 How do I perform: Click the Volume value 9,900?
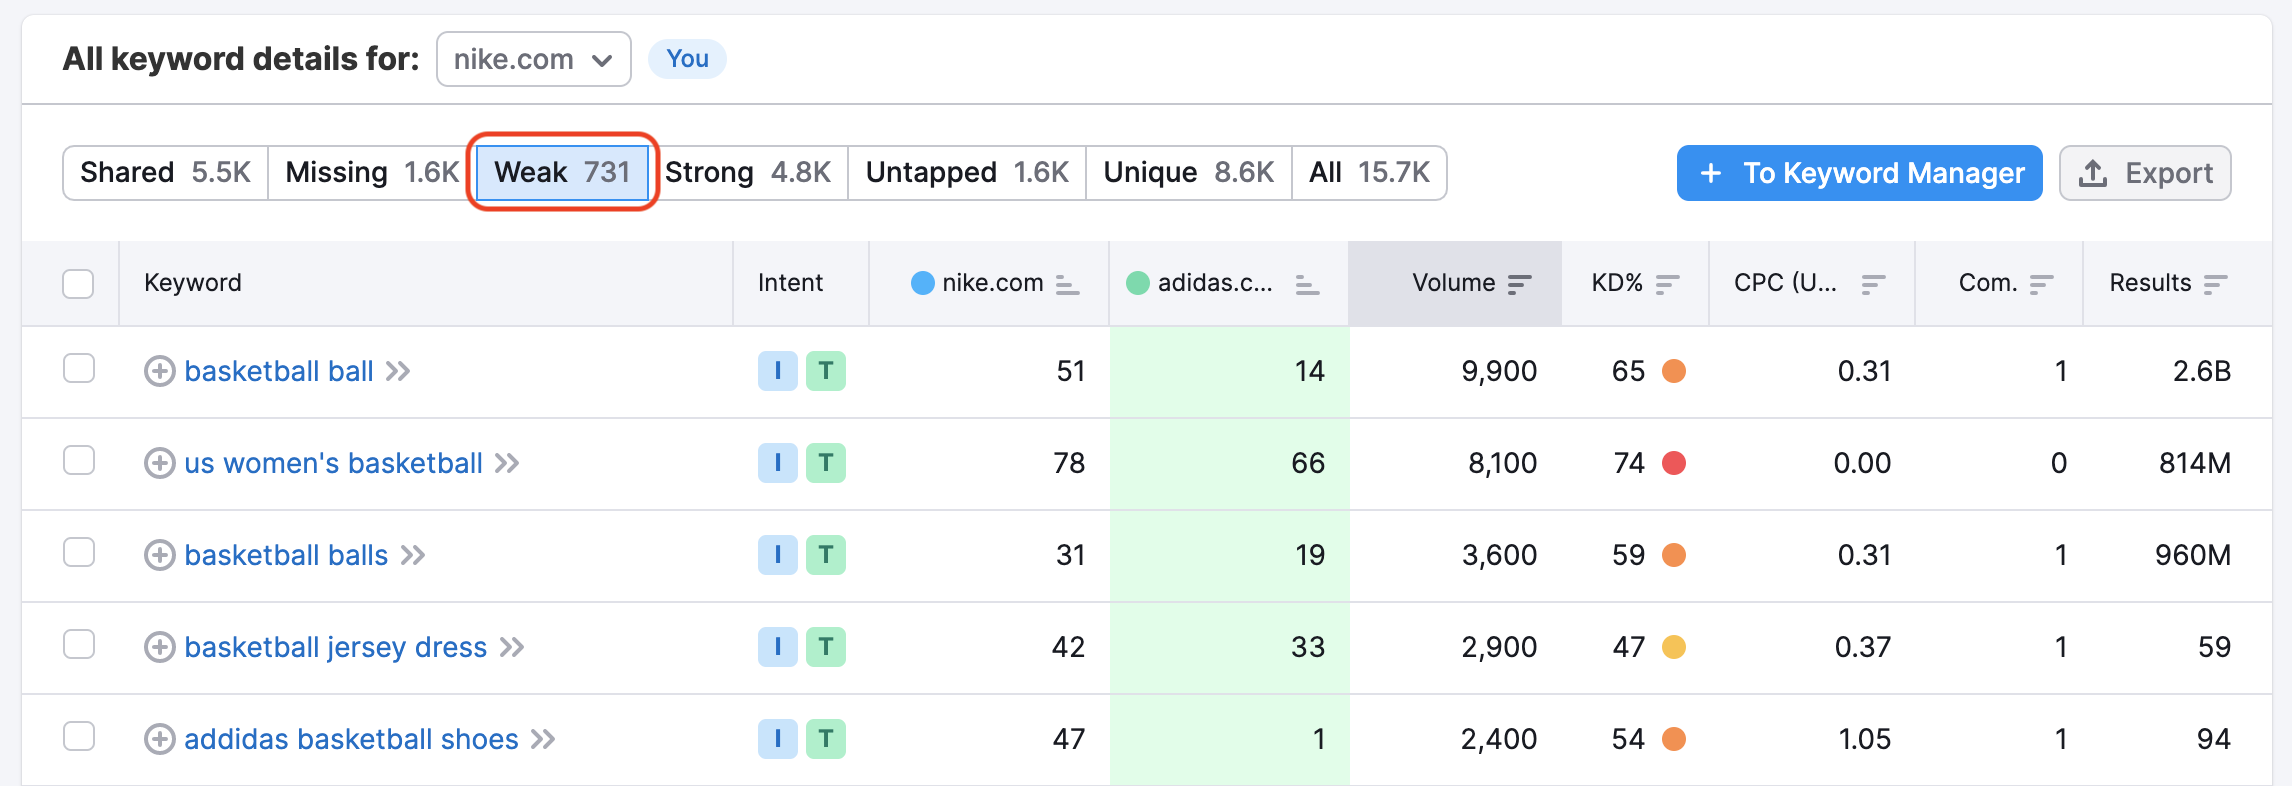tap(1499, 371)
